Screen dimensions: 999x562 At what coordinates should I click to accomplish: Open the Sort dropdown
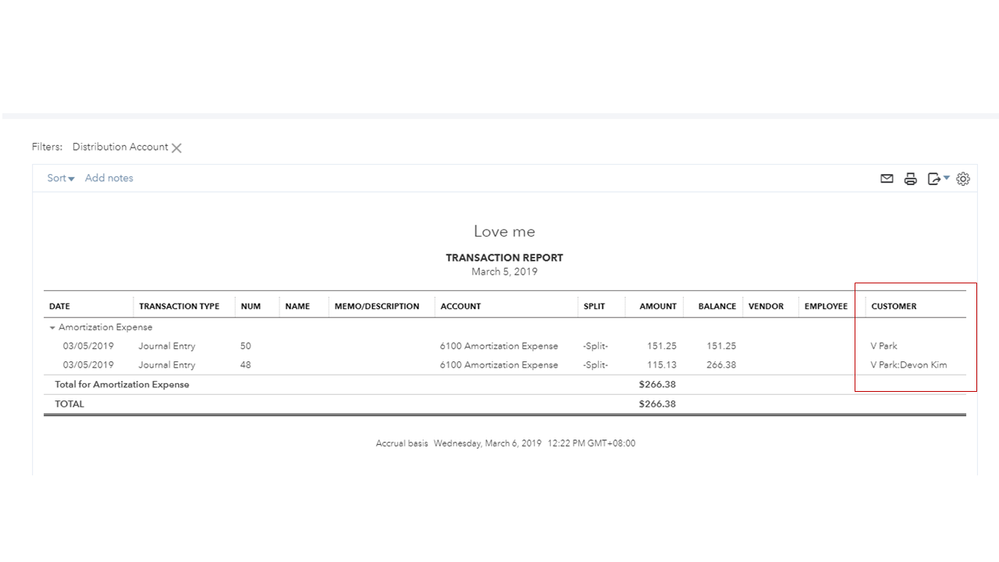coord(61,178)
